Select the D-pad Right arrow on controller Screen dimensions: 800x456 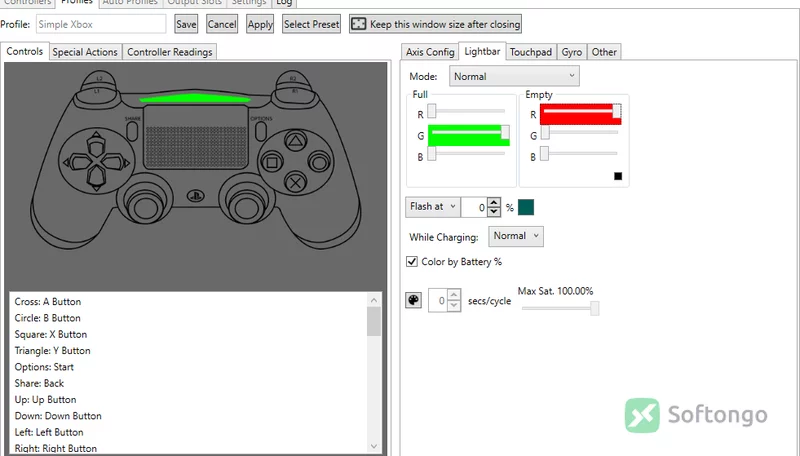click(115, 163)
